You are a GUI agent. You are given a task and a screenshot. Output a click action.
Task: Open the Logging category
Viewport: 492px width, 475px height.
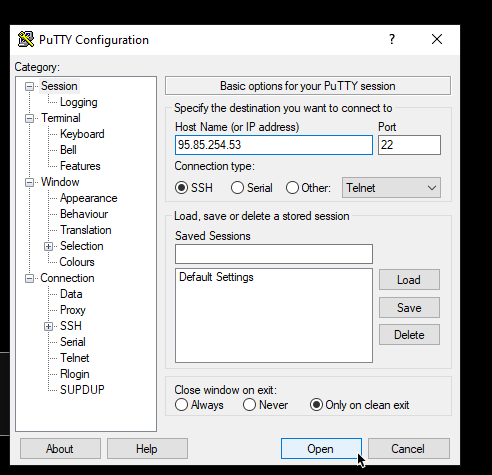tap(79, 102)
